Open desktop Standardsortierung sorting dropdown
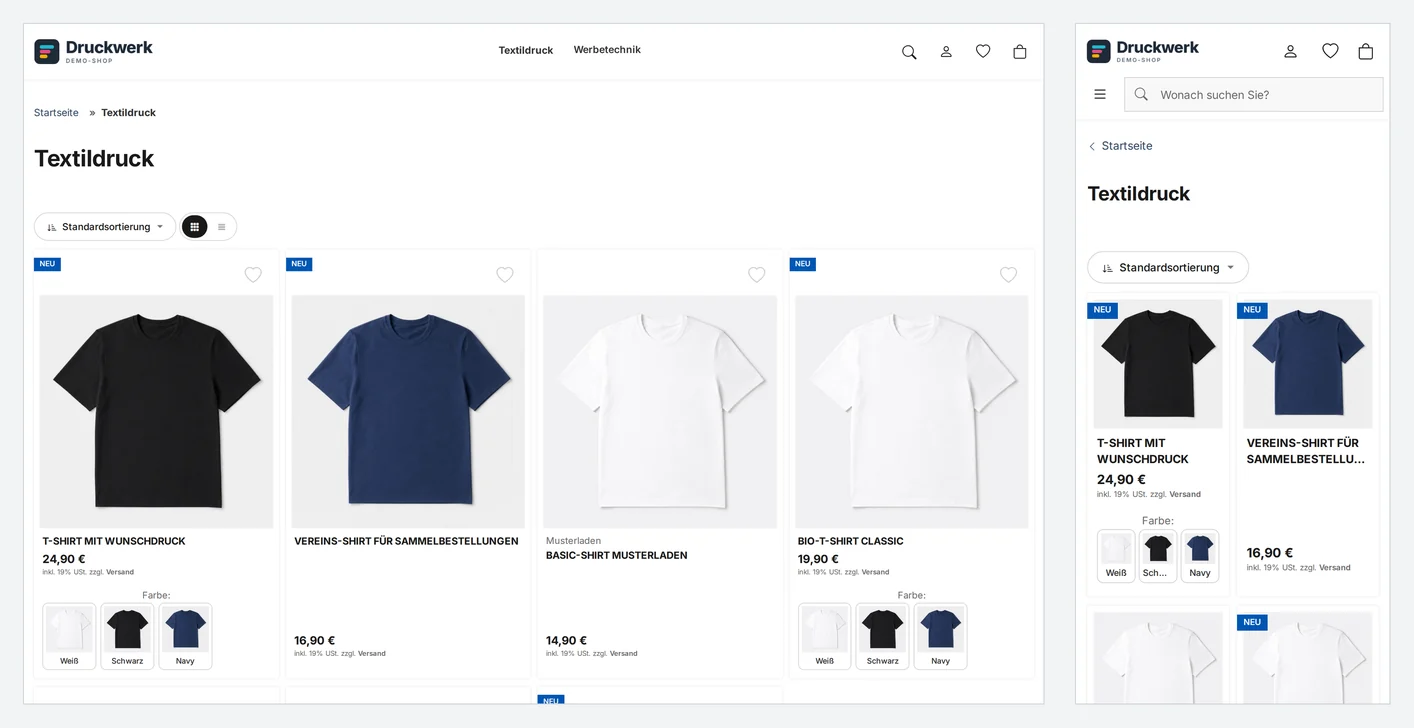Viewport: 1414px width, 728px height. pos(105,227)
